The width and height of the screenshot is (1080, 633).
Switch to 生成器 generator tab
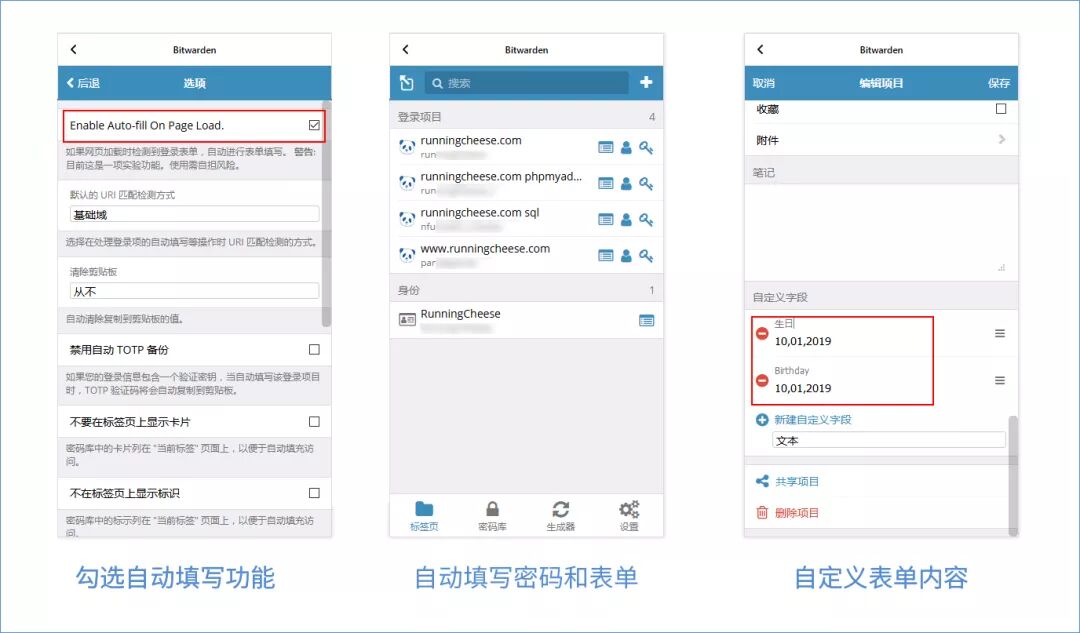tap(561, 515)
